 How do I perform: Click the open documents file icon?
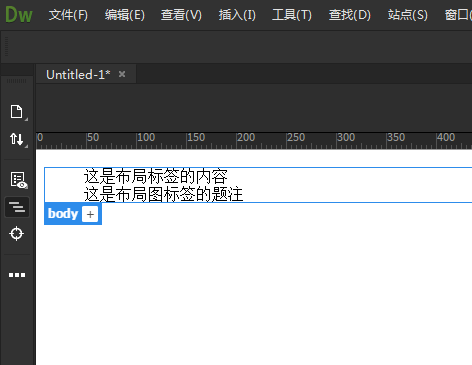17,112
